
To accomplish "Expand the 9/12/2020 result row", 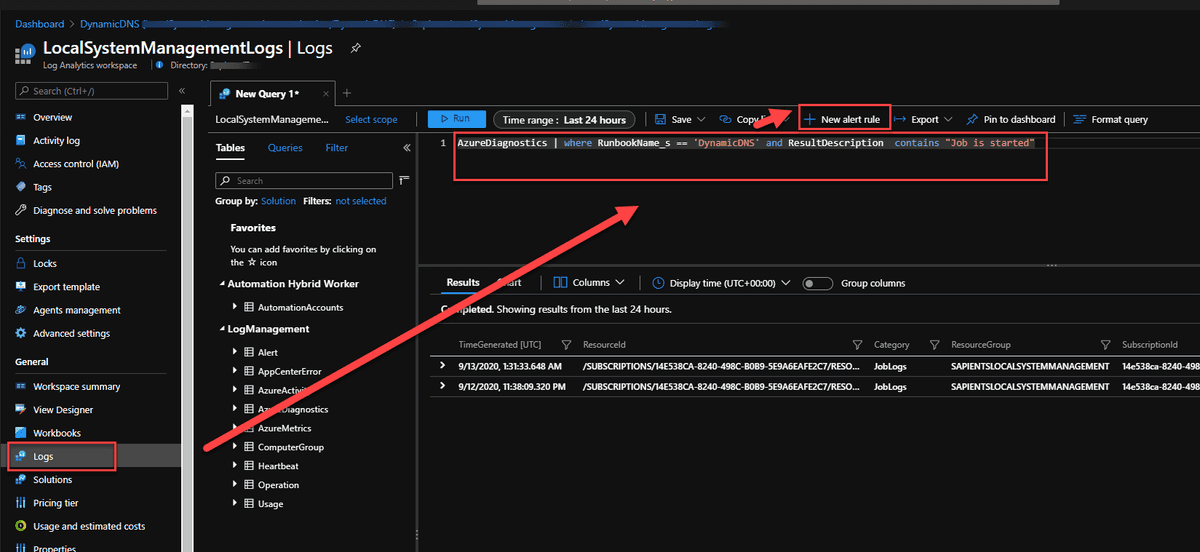I will [x=444, y=385].
